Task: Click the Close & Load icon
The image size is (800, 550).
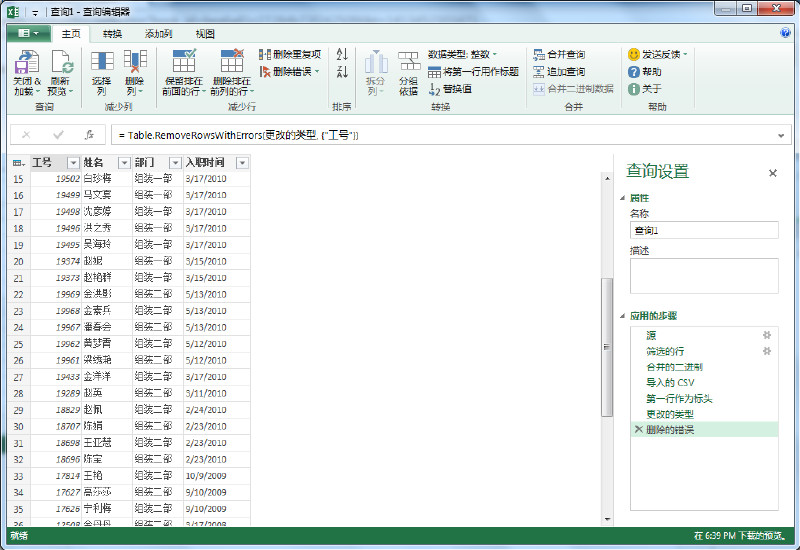Action: tap(27, 62)
